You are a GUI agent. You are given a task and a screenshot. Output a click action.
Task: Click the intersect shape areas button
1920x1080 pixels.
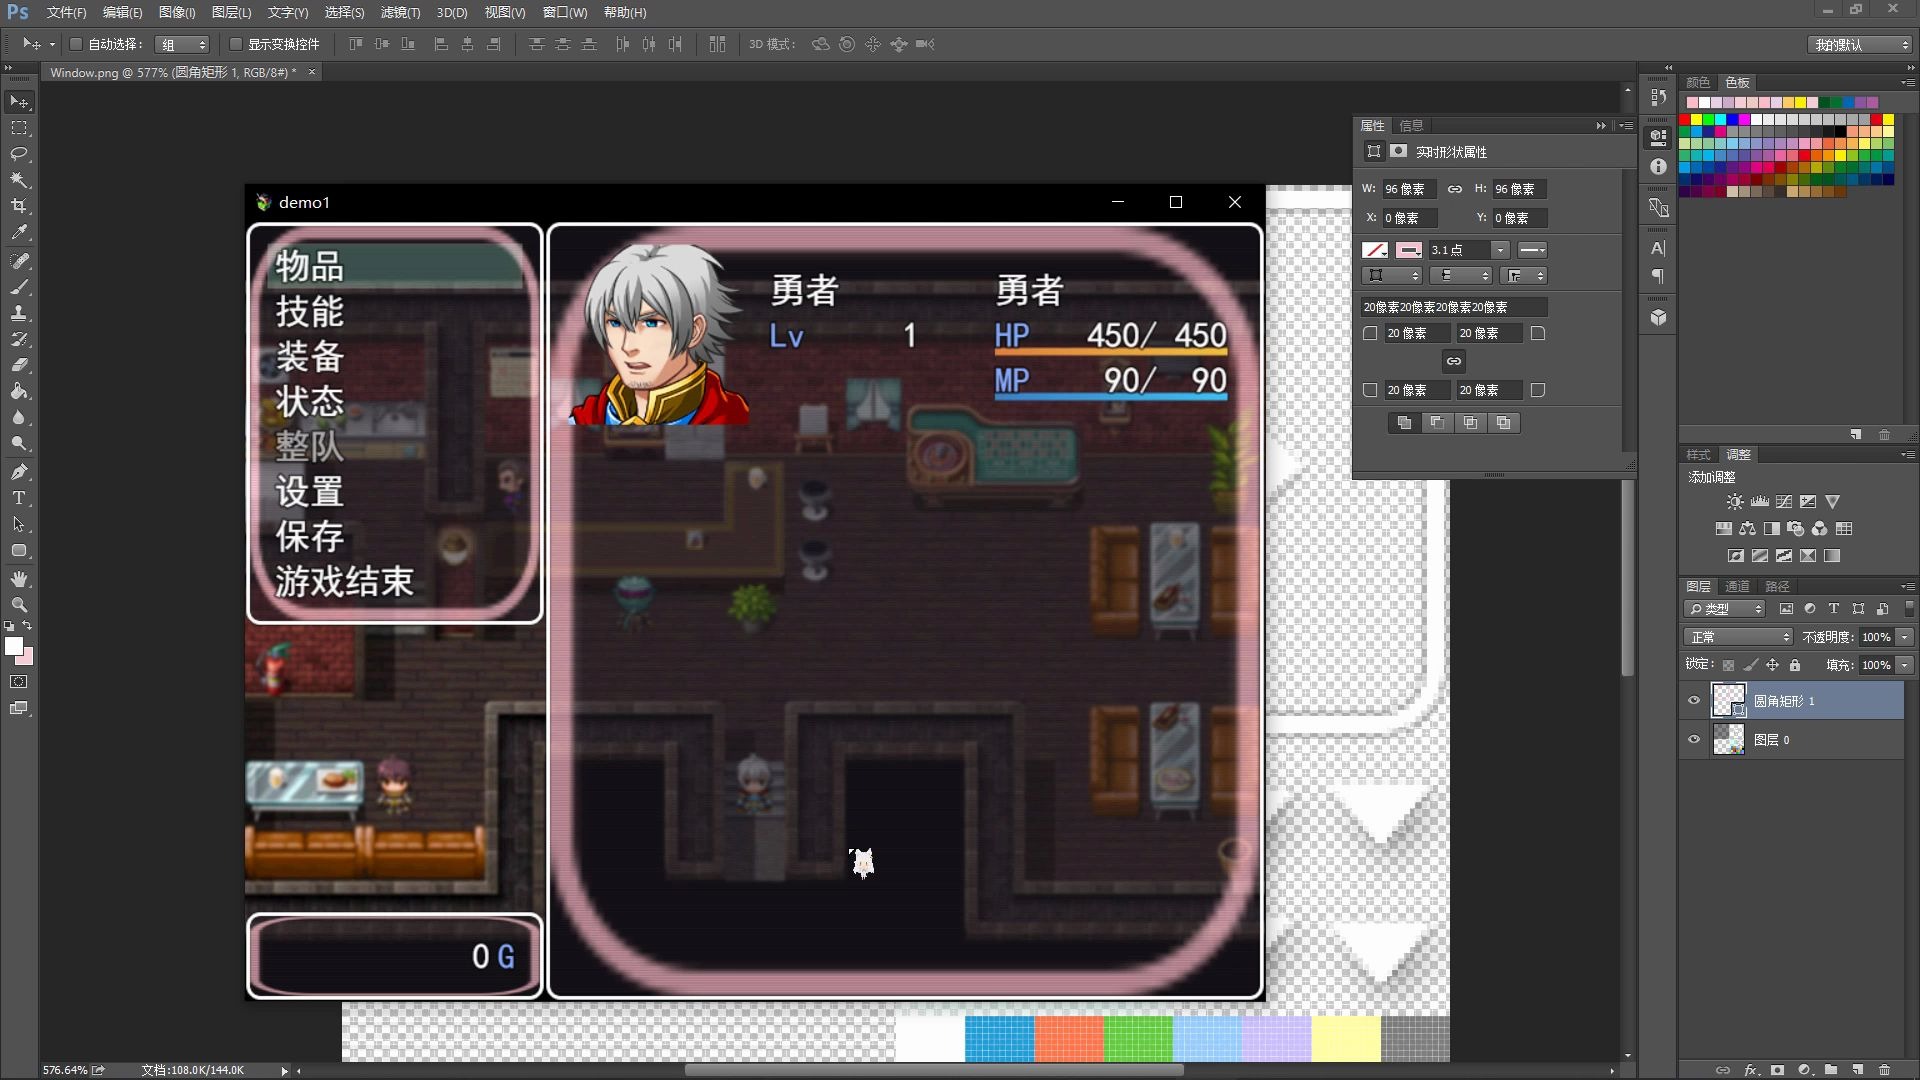1470,423
